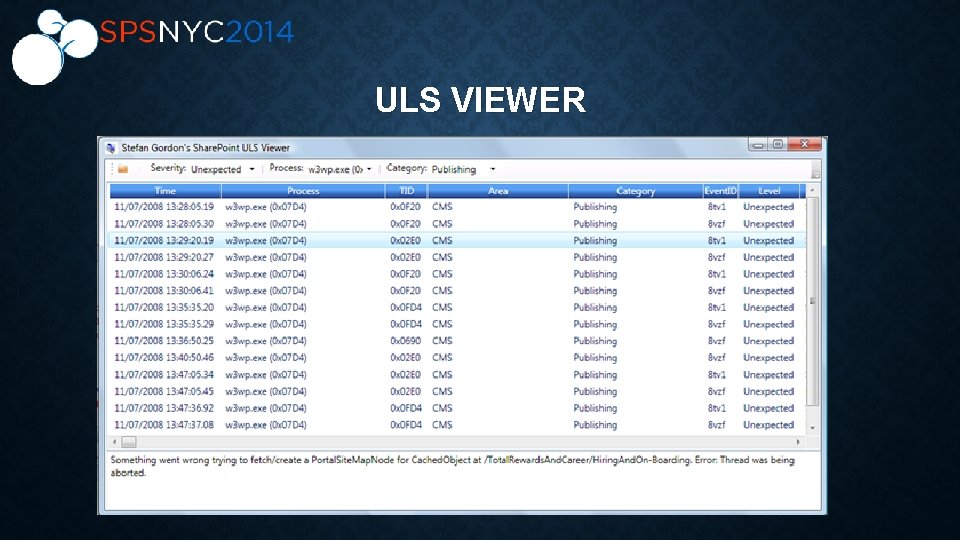Sort by the Category column header
This screenshot has height=540, width=960.
click(636, 190)
